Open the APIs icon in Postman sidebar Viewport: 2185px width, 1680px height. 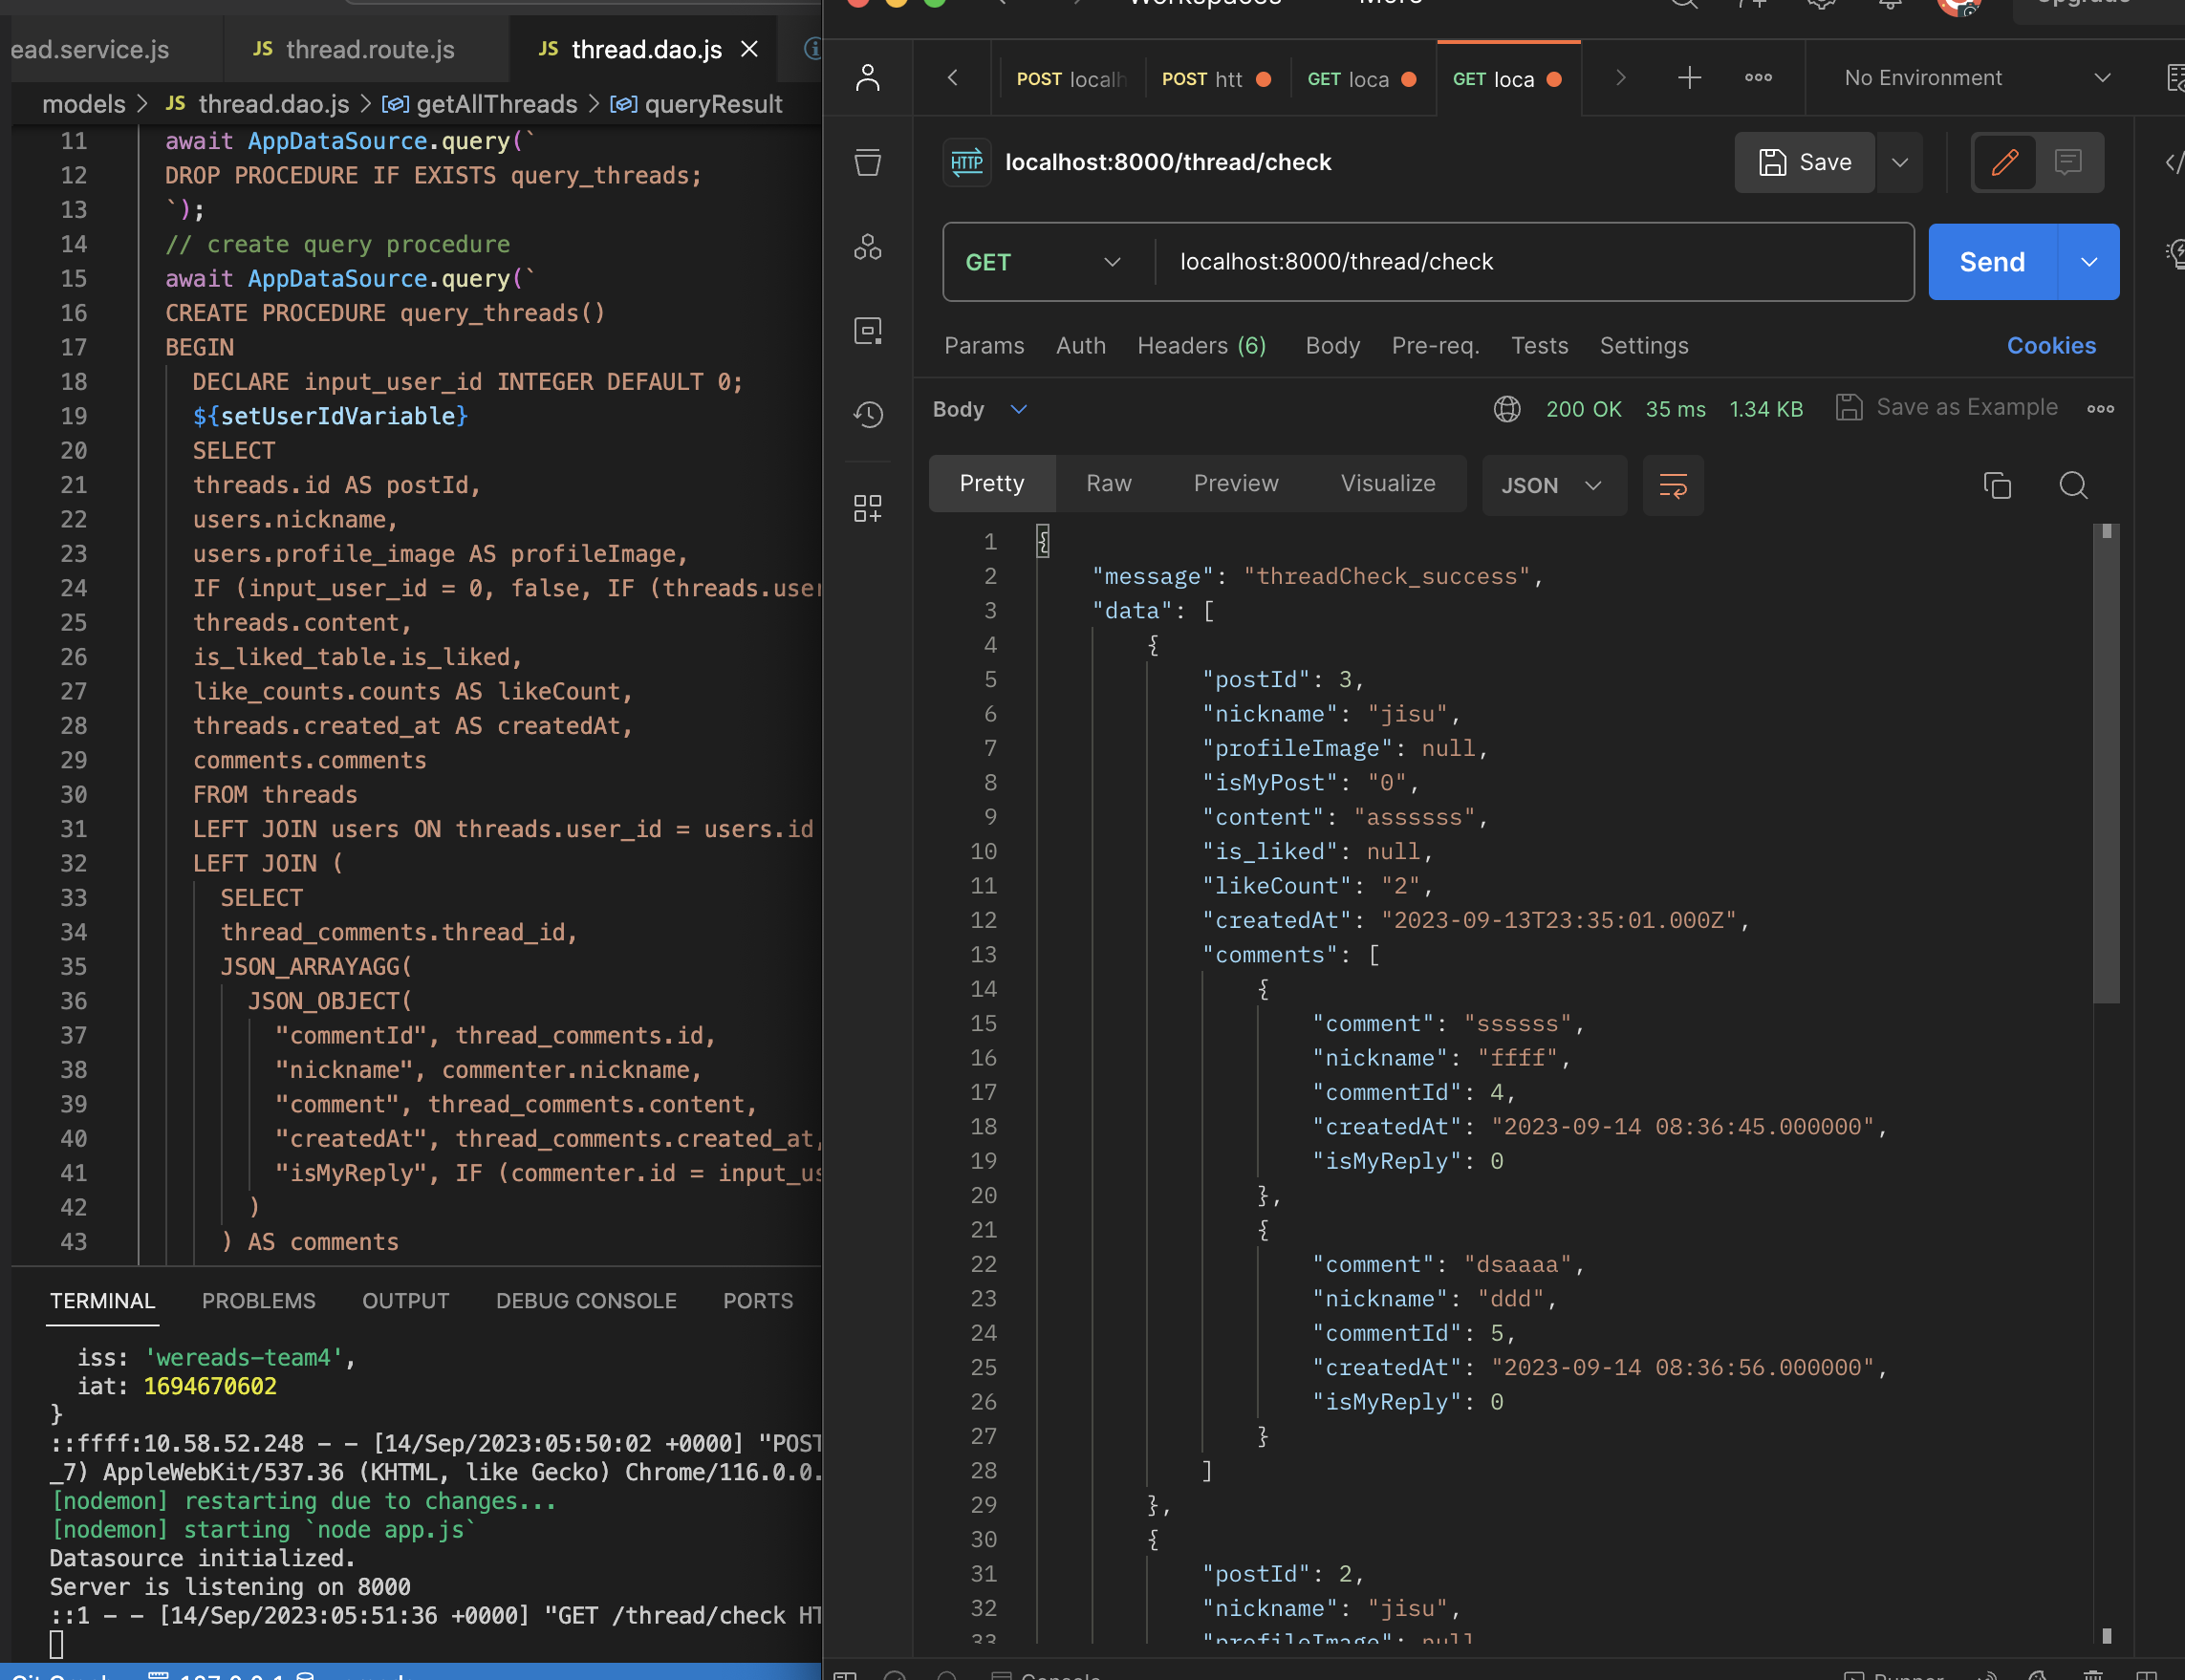click(x=867, y=247)
